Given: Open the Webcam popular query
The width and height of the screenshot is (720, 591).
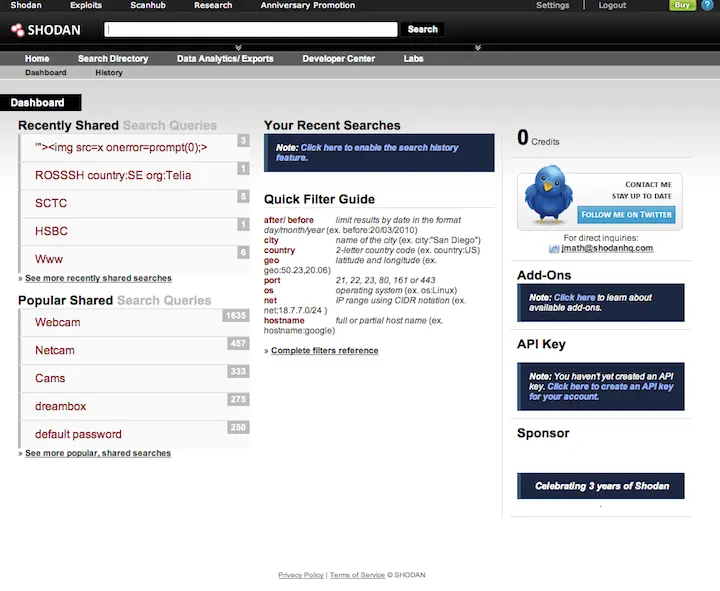Looking at the screenshot, I should 57,322.
